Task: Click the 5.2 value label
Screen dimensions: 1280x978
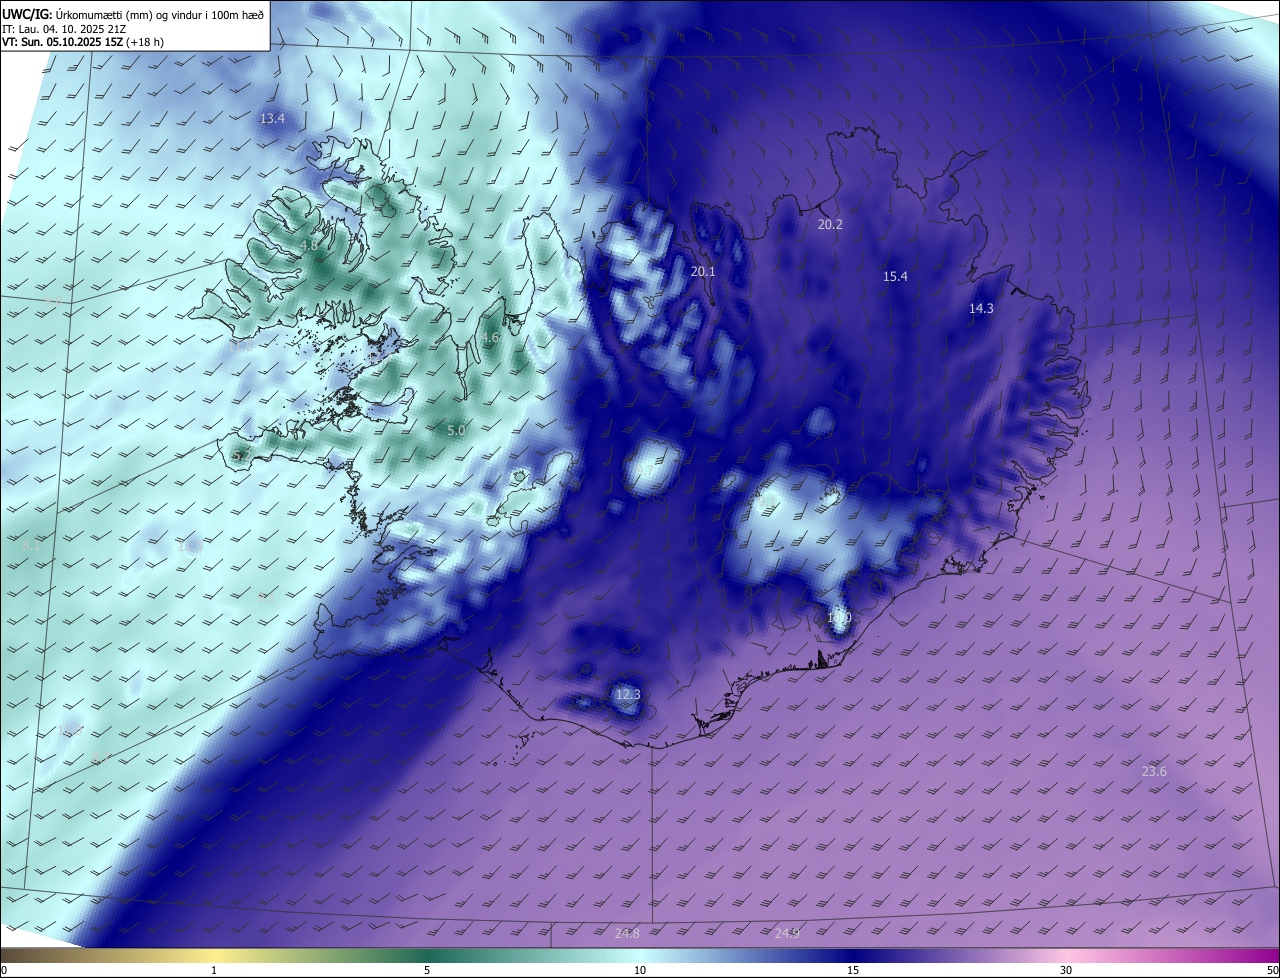Action: click(x=241, y=456)
